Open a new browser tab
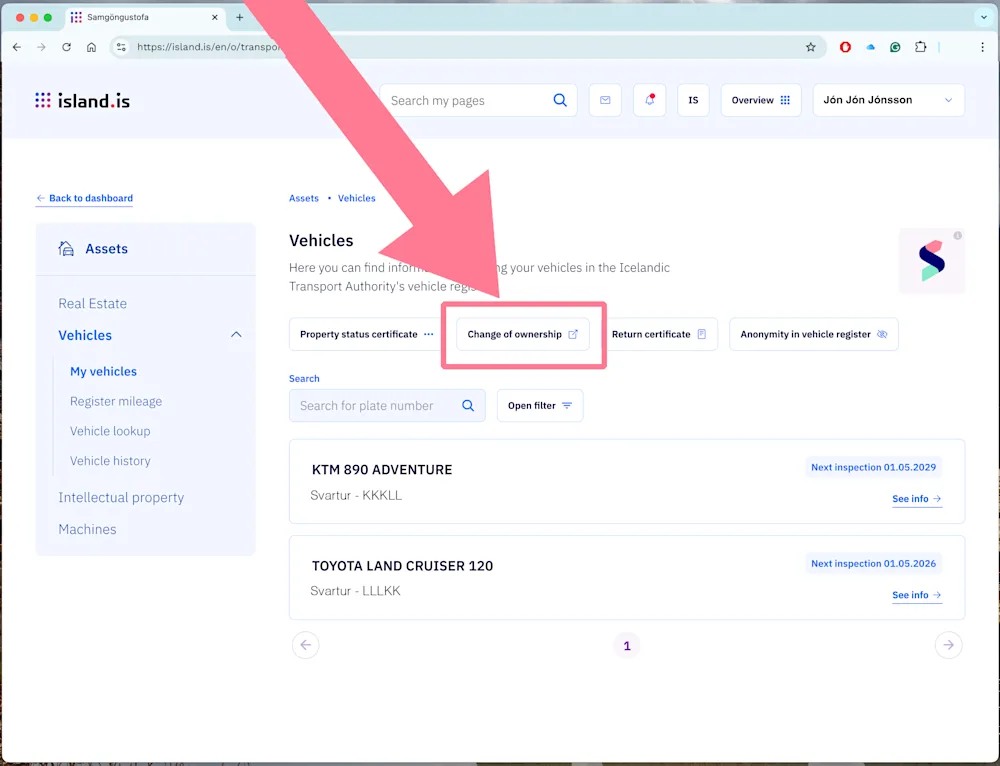 [x=240, y=17]
